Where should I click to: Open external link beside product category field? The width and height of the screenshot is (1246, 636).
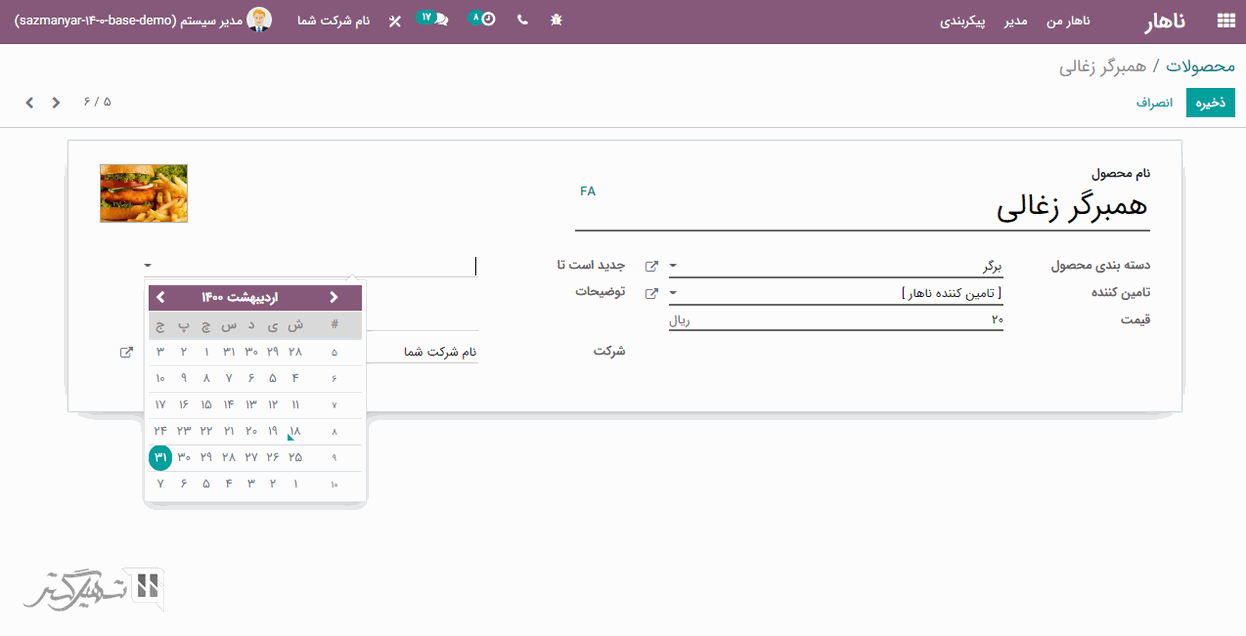pyautogui.click(x=652, y=266)
